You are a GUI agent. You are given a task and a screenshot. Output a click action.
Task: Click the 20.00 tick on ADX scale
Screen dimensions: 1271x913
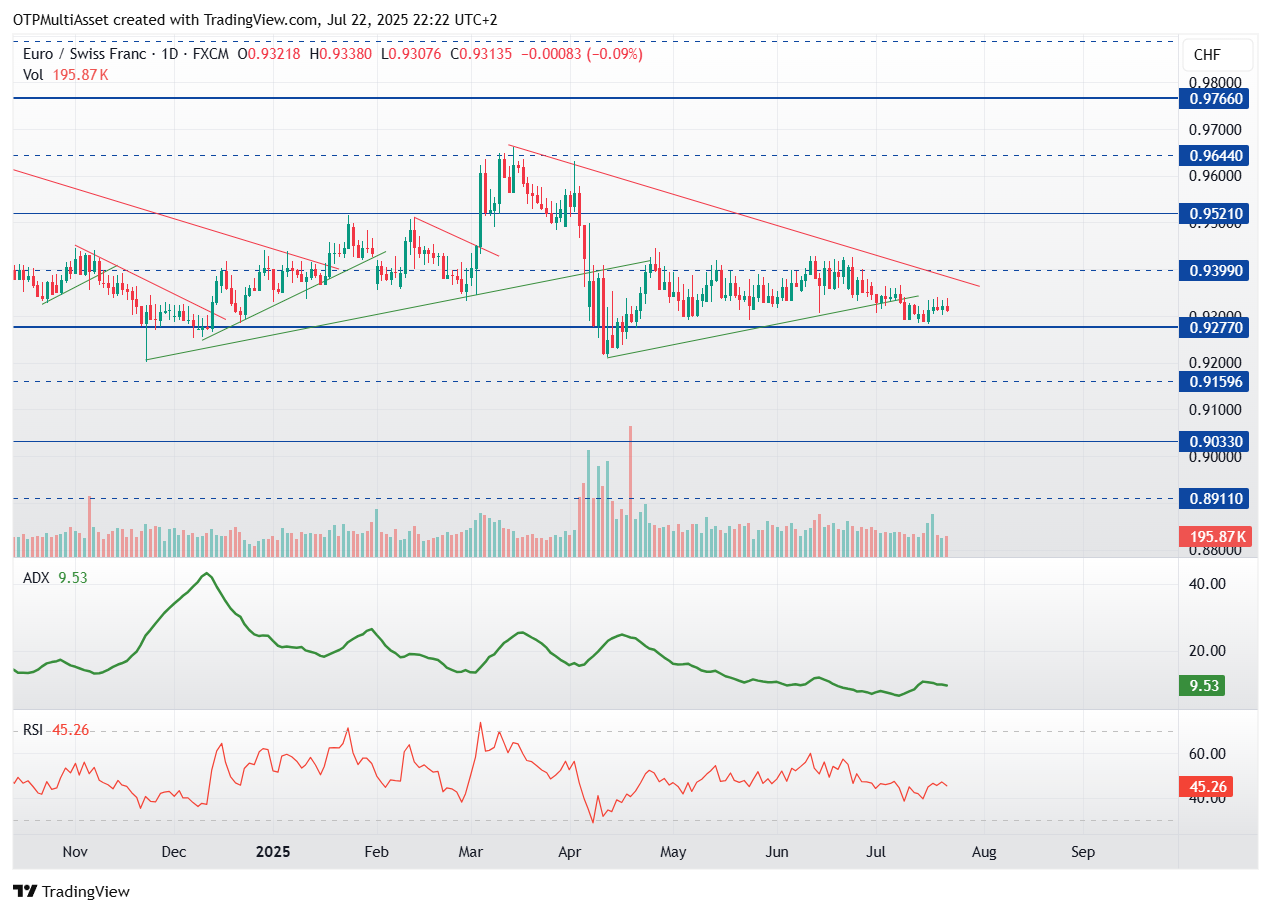click(1206, 651)
